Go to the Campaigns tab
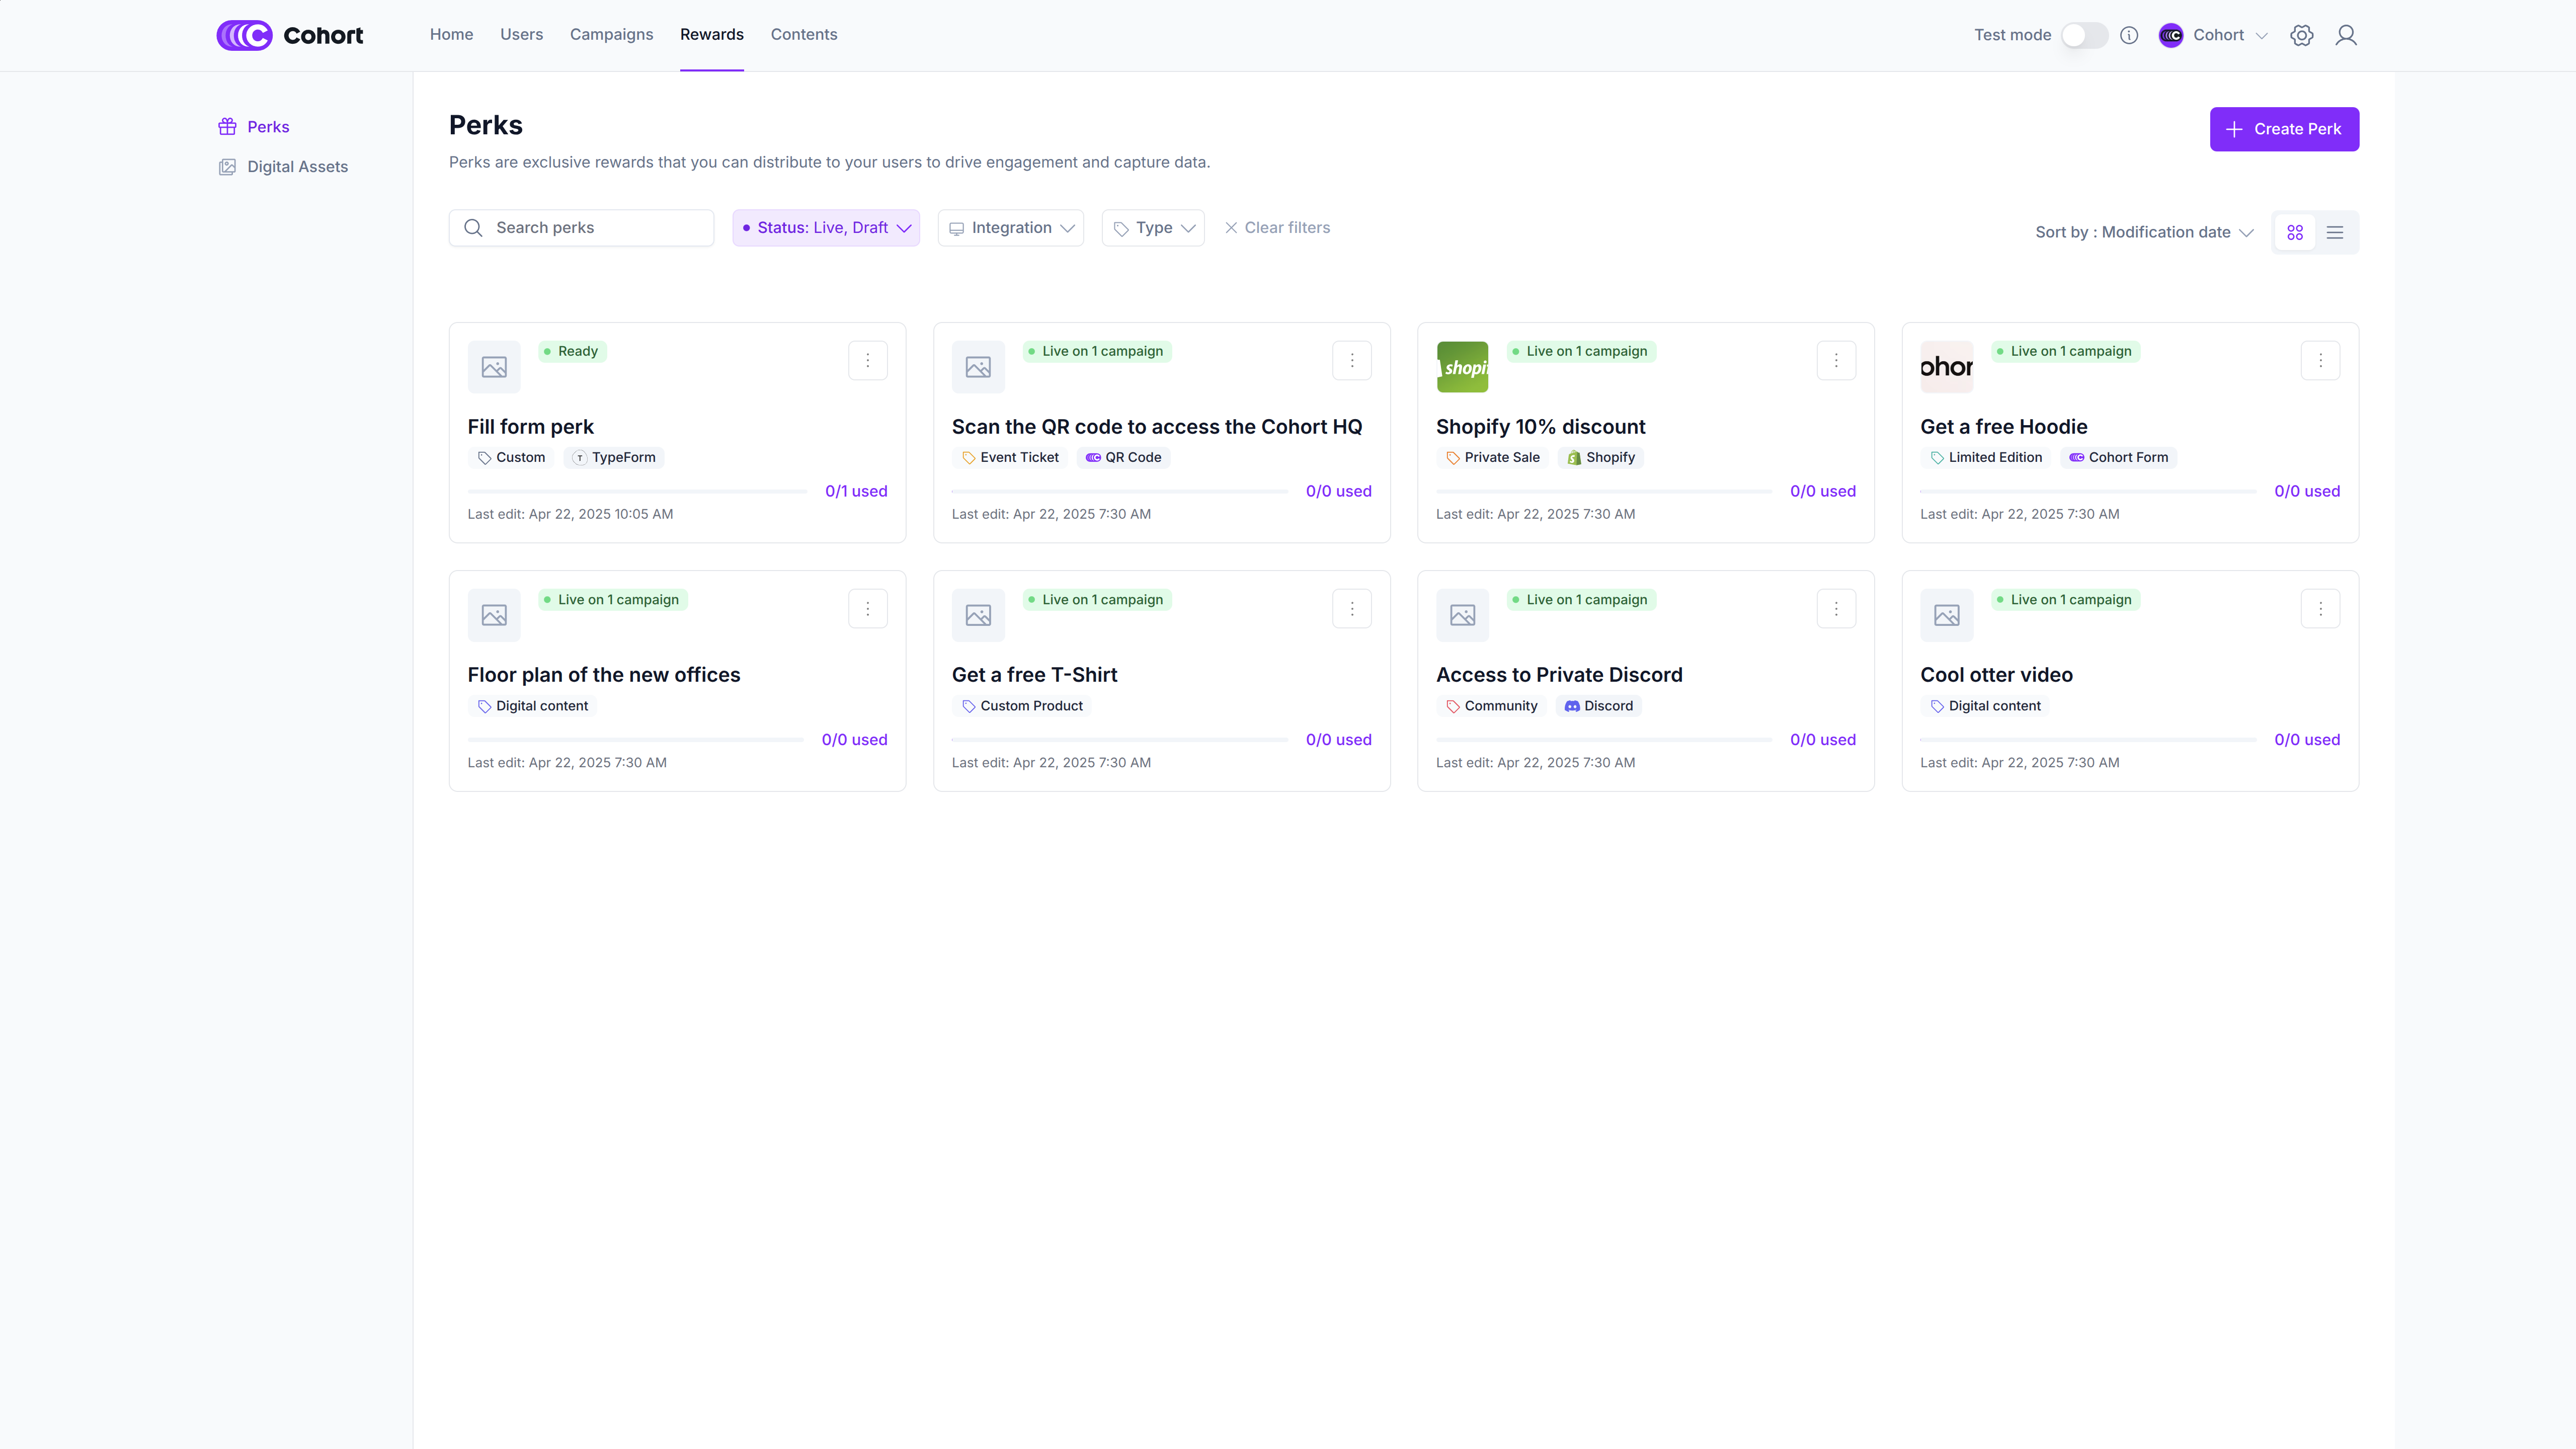 (x=611, y=34)
